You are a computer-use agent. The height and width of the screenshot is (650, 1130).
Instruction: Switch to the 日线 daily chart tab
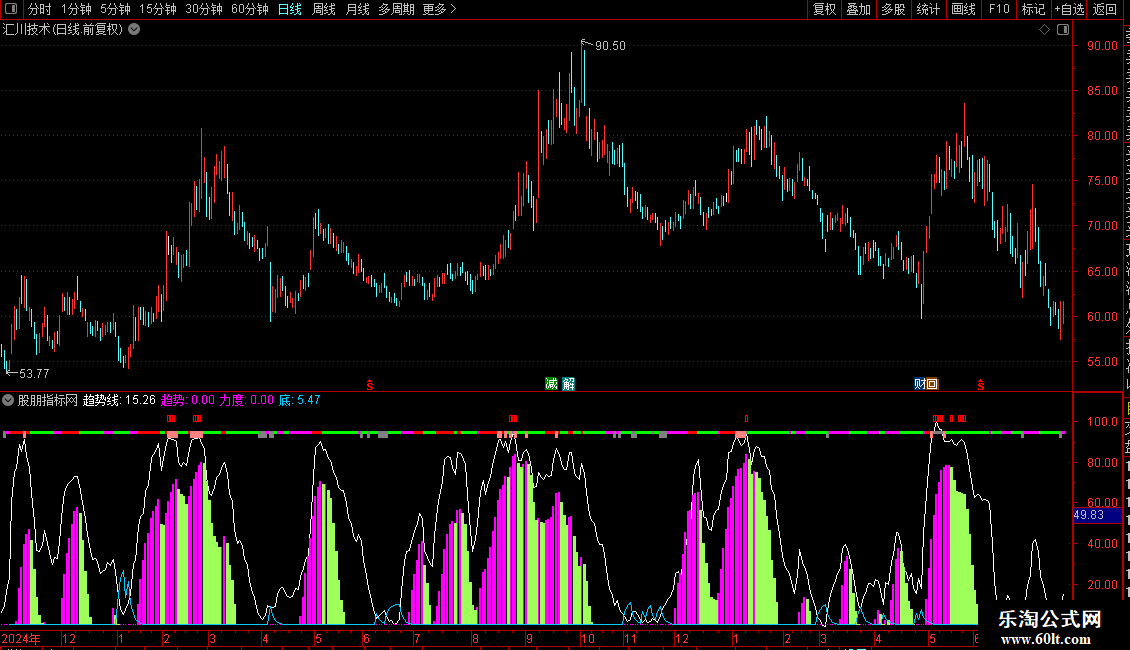point(290,9)
